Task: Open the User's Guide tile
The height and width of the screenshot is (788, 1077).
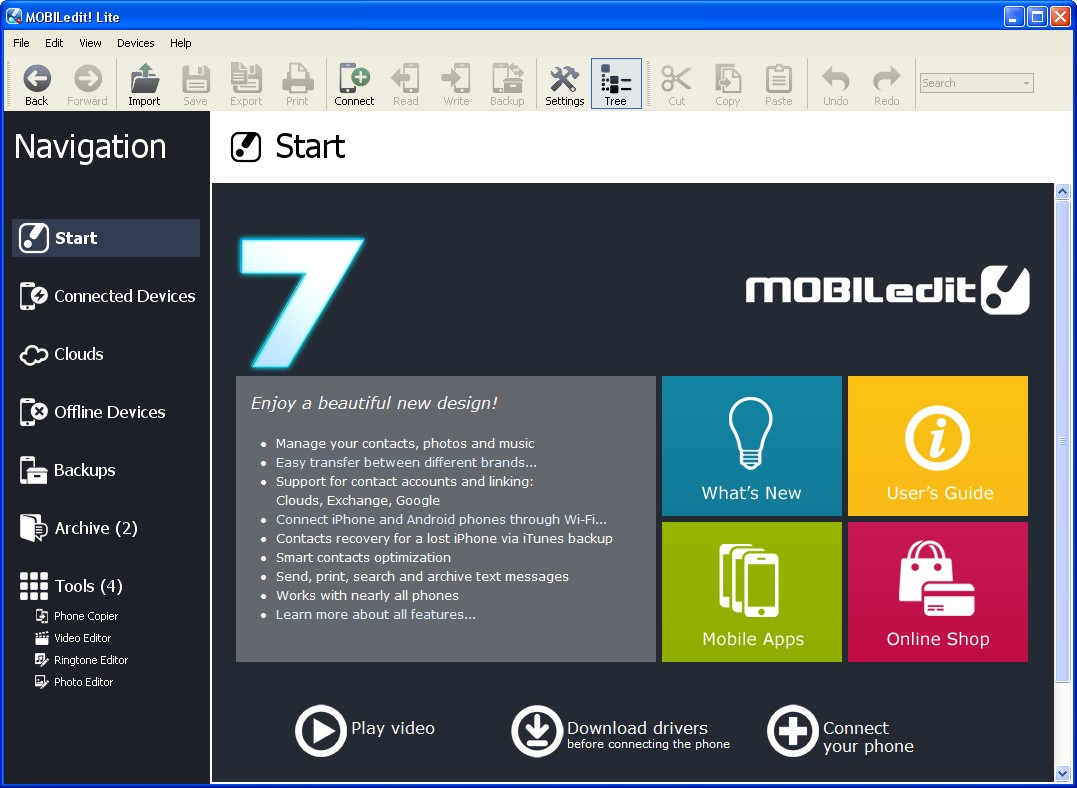Action: point(938,446)
